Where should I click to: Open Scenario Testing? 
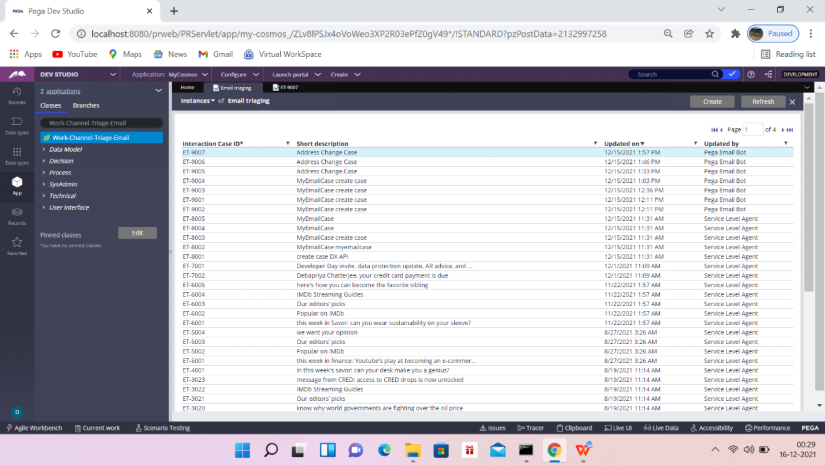pos(163,428)
